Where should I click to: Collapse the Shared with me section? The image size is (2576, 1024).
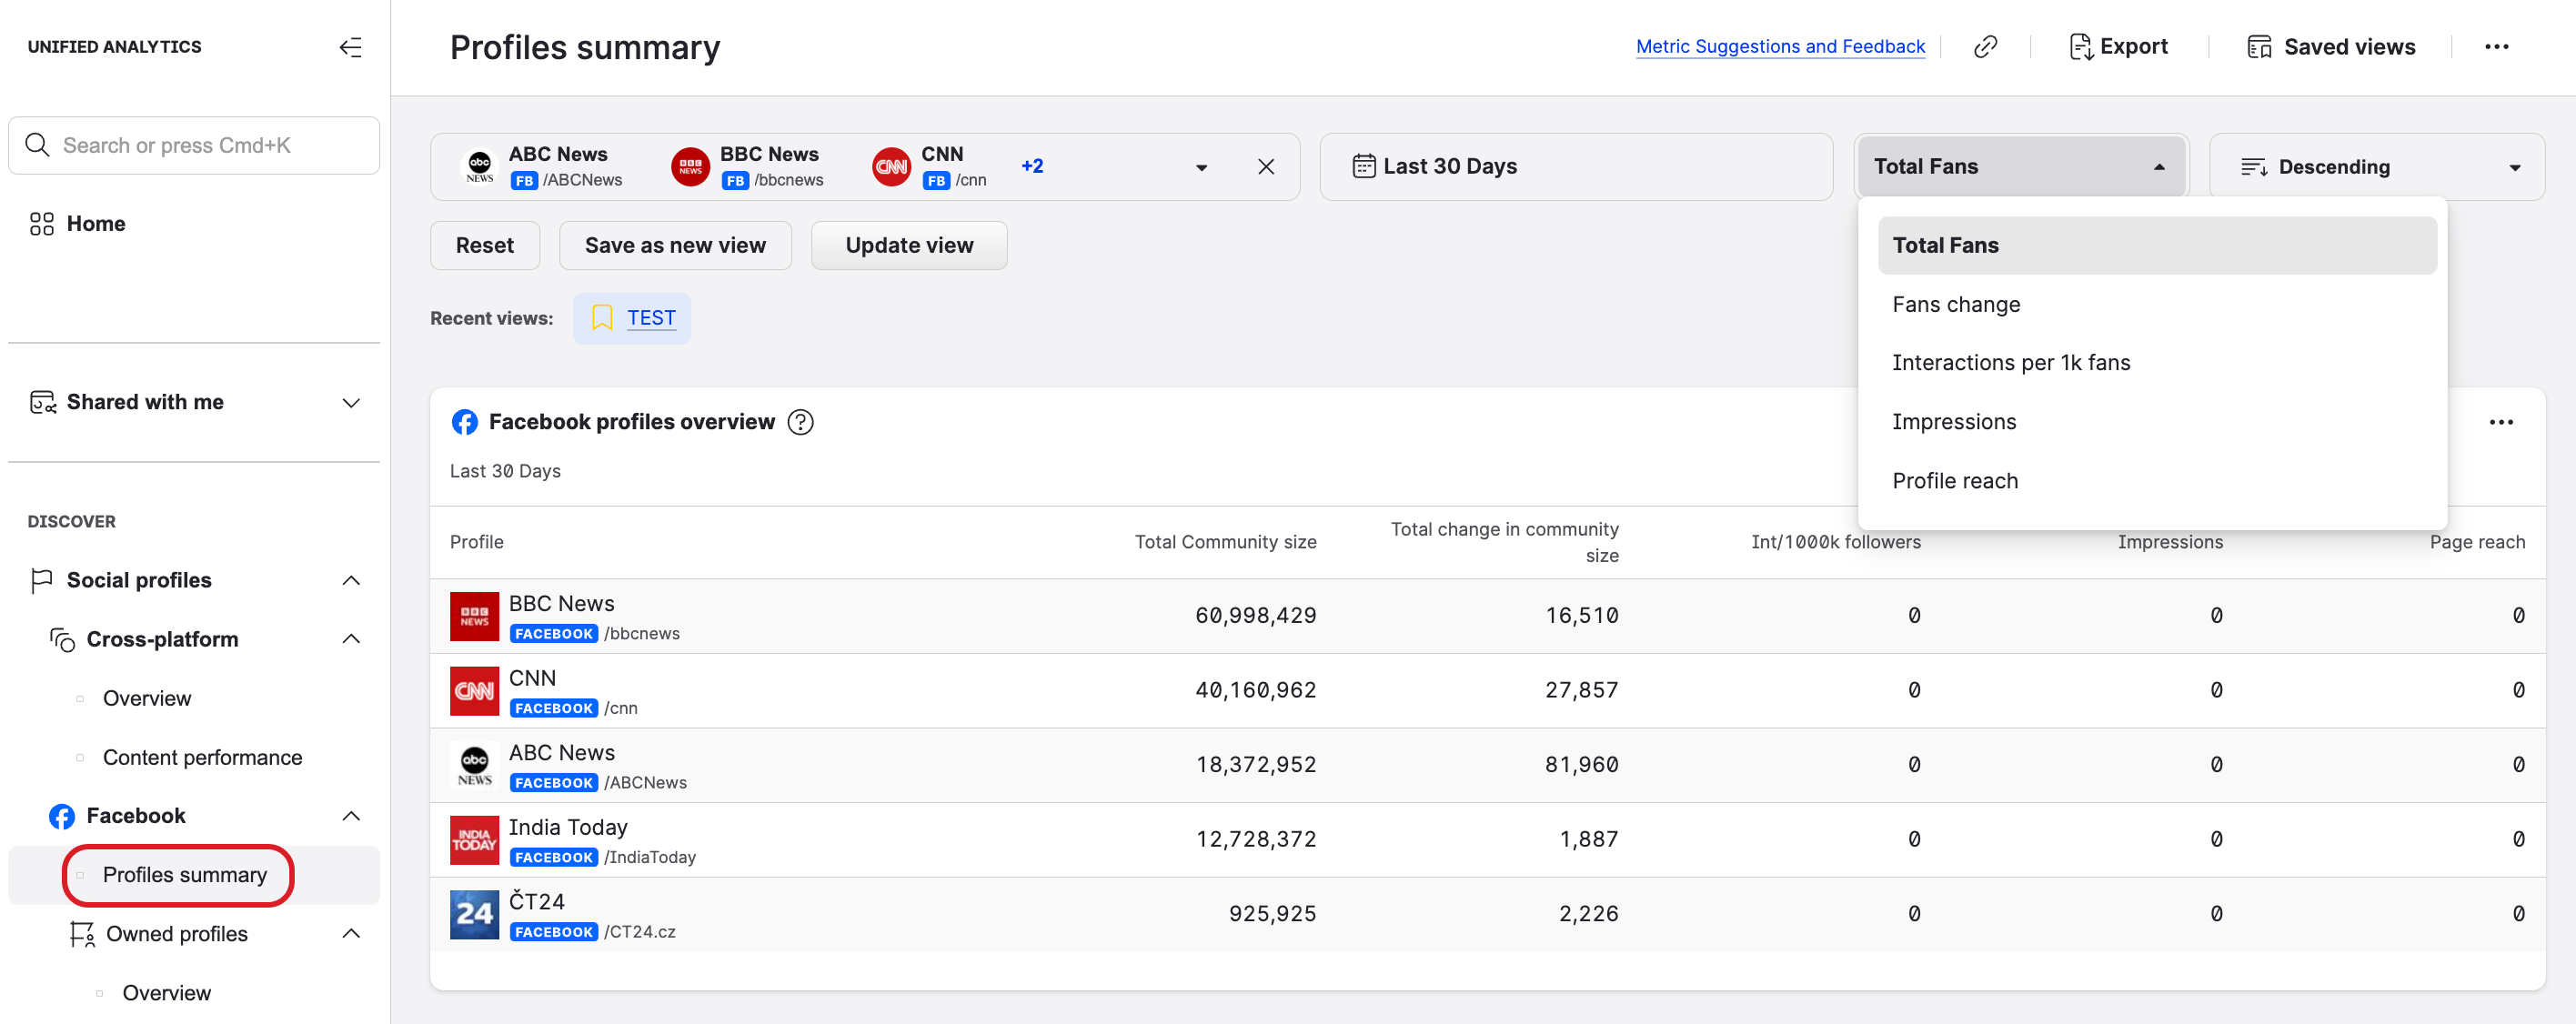tap(350, 402)
